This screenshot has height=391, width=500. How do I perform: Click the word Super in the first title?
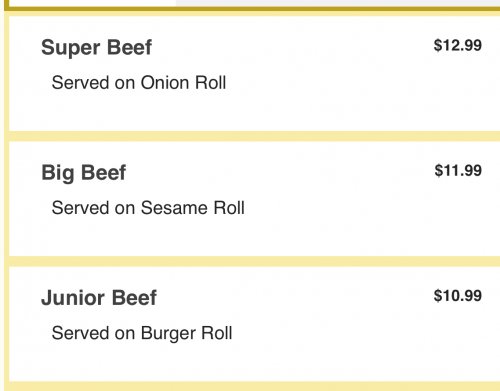tap(71, 48)
